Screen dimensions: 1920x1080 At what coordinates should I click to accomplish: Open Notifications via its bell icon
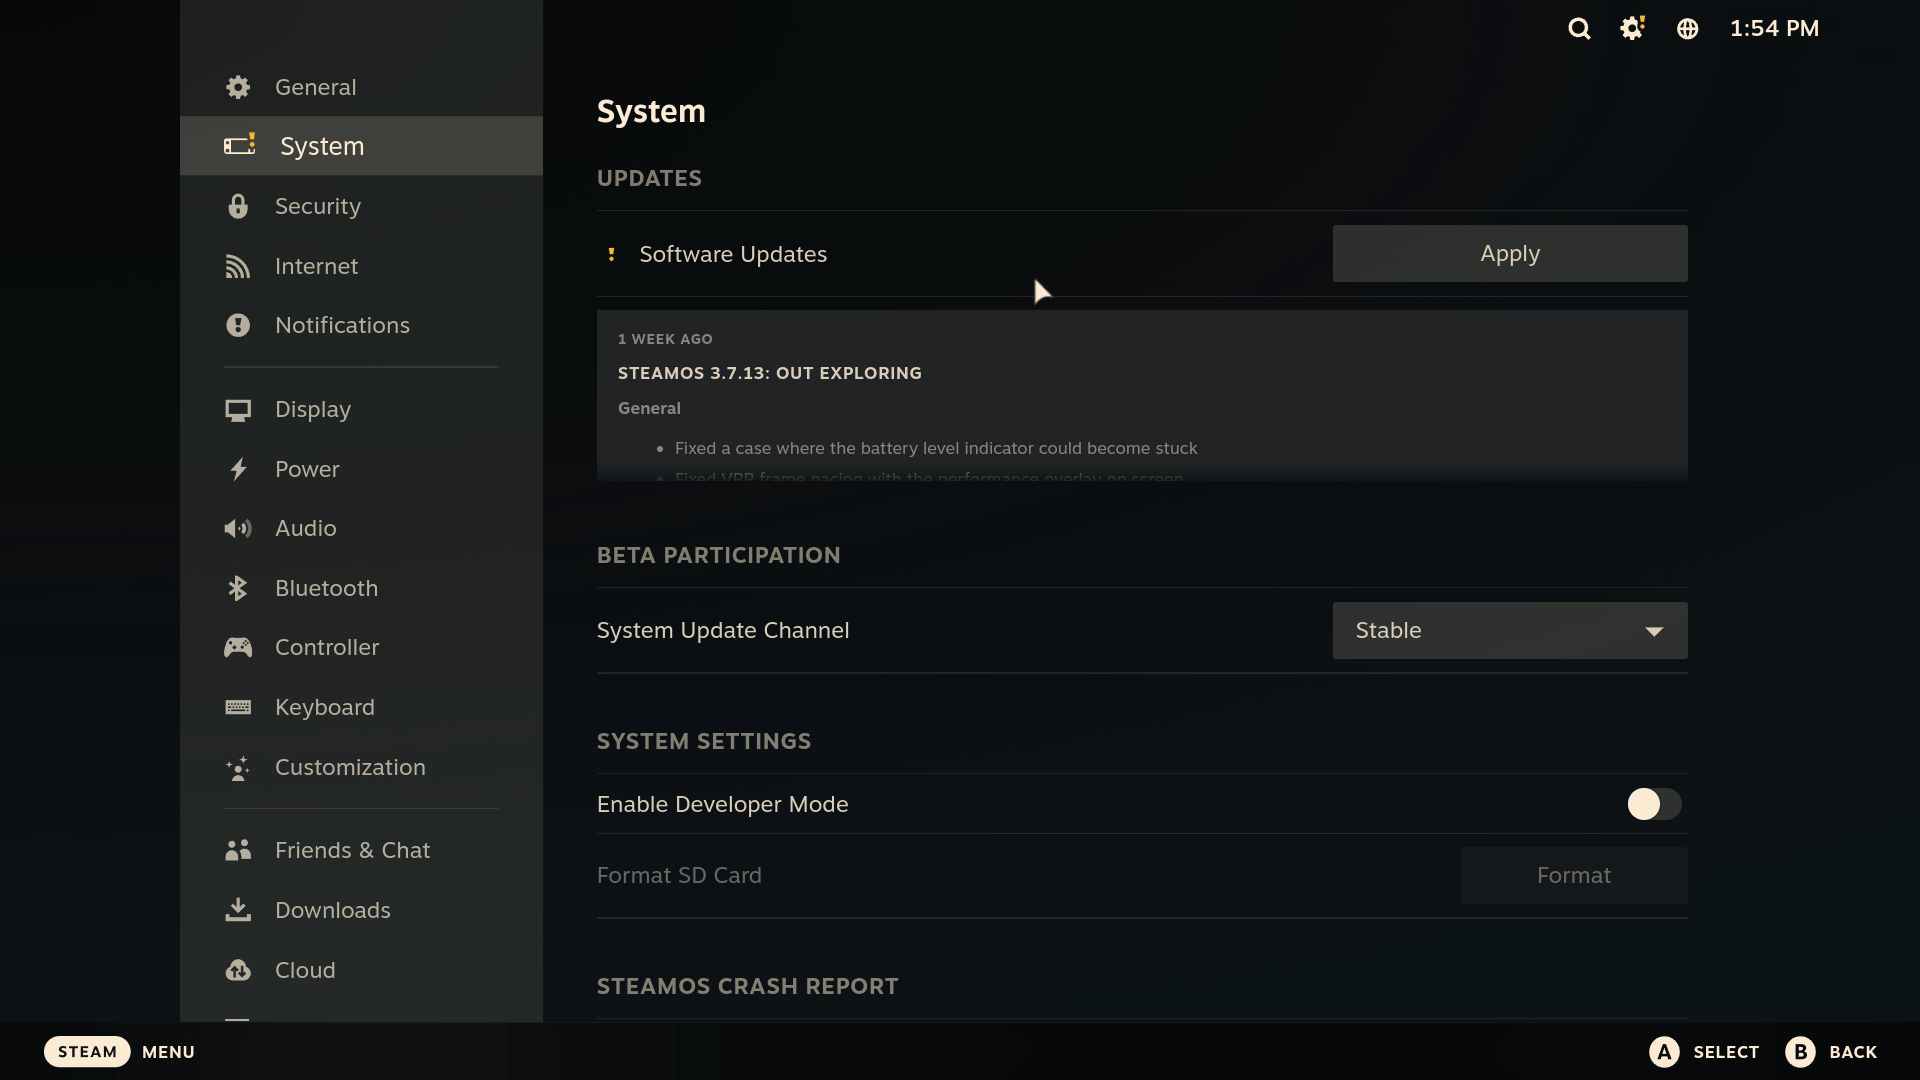(x=238, y=325)
